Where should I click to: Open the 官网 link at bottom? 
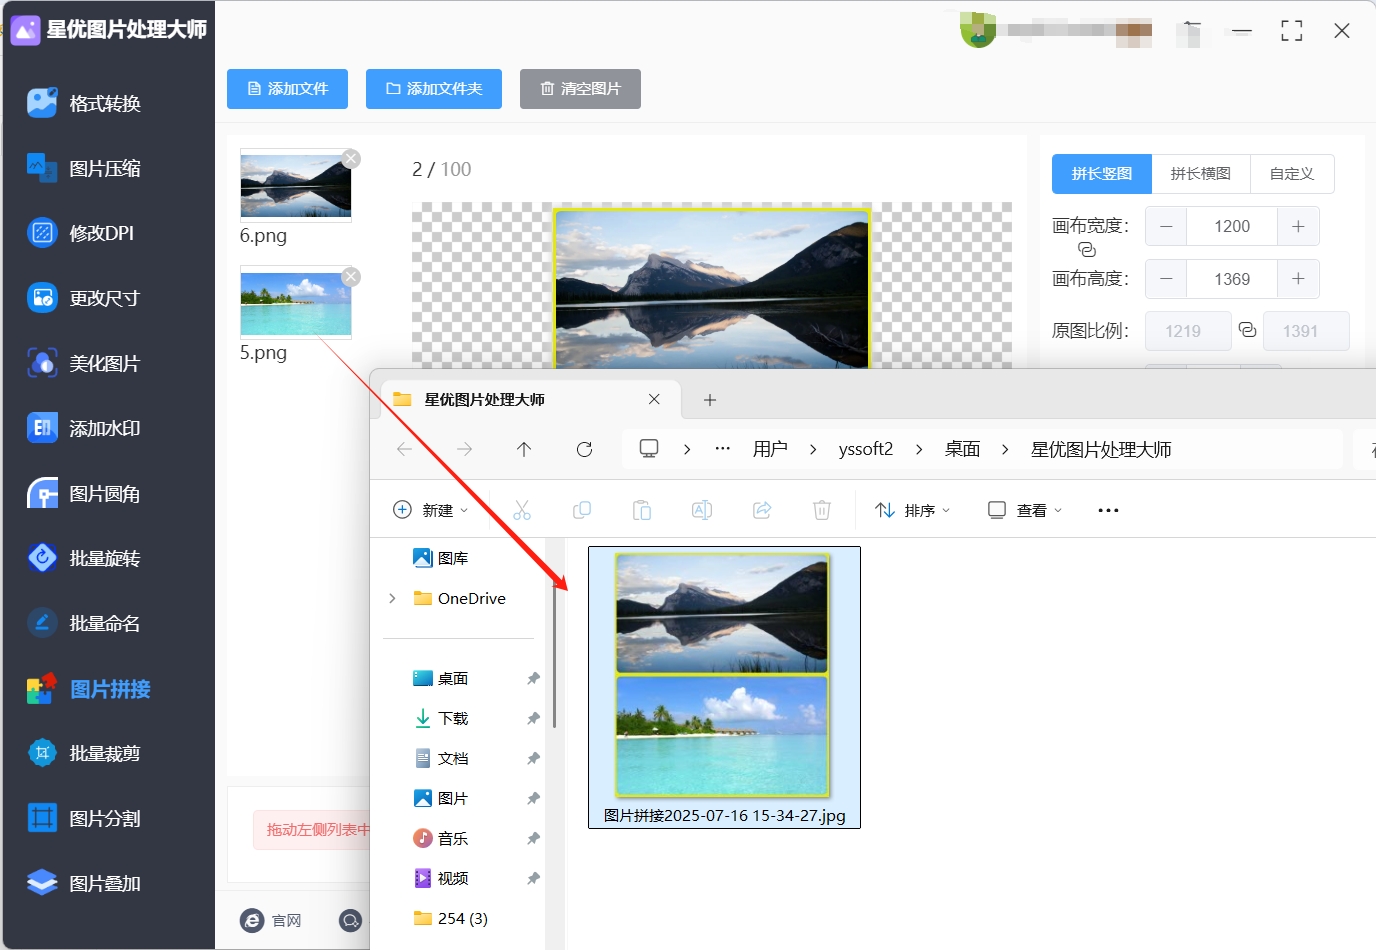[x=271, y=920]
